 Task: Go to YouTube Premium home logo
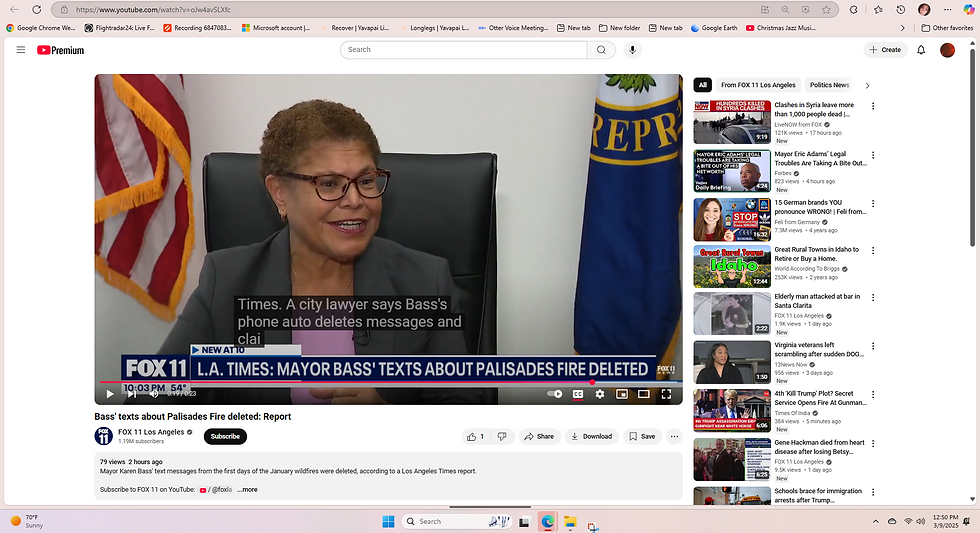(x=60, y=50)
